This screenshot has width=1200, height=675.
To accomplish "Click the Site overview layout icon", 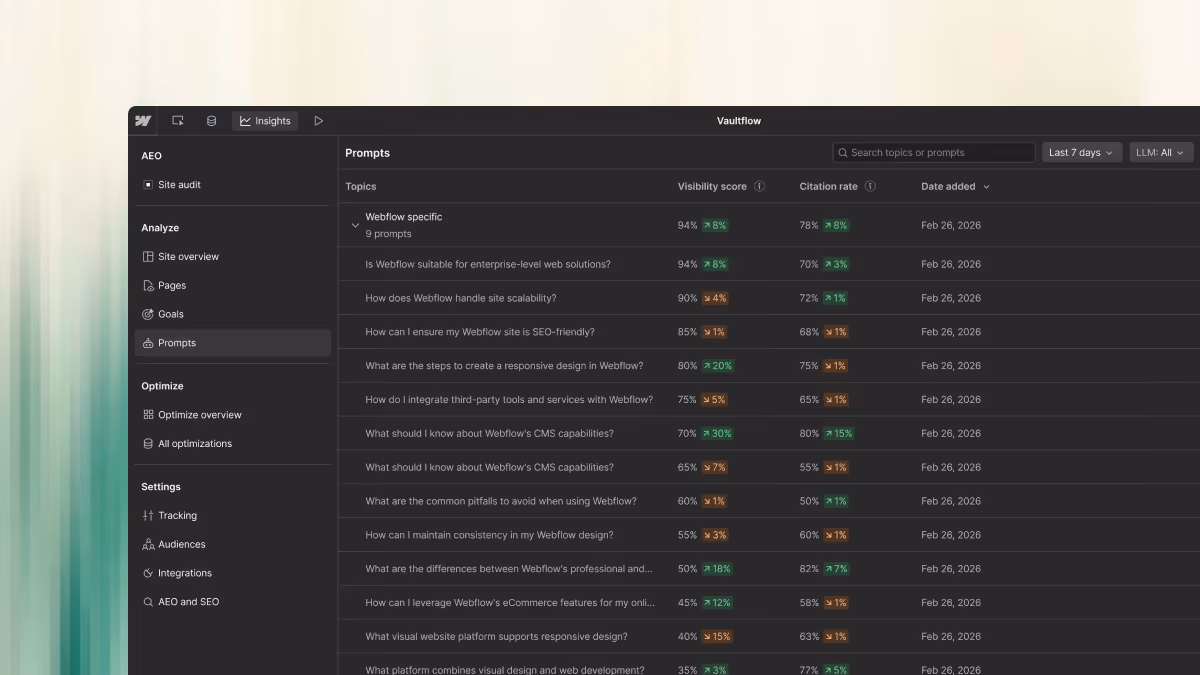I will 148,257.
